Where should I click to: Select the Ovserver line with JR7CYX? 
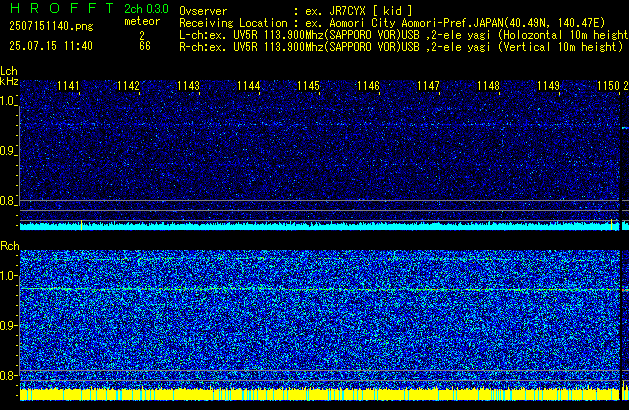[296, 11]
